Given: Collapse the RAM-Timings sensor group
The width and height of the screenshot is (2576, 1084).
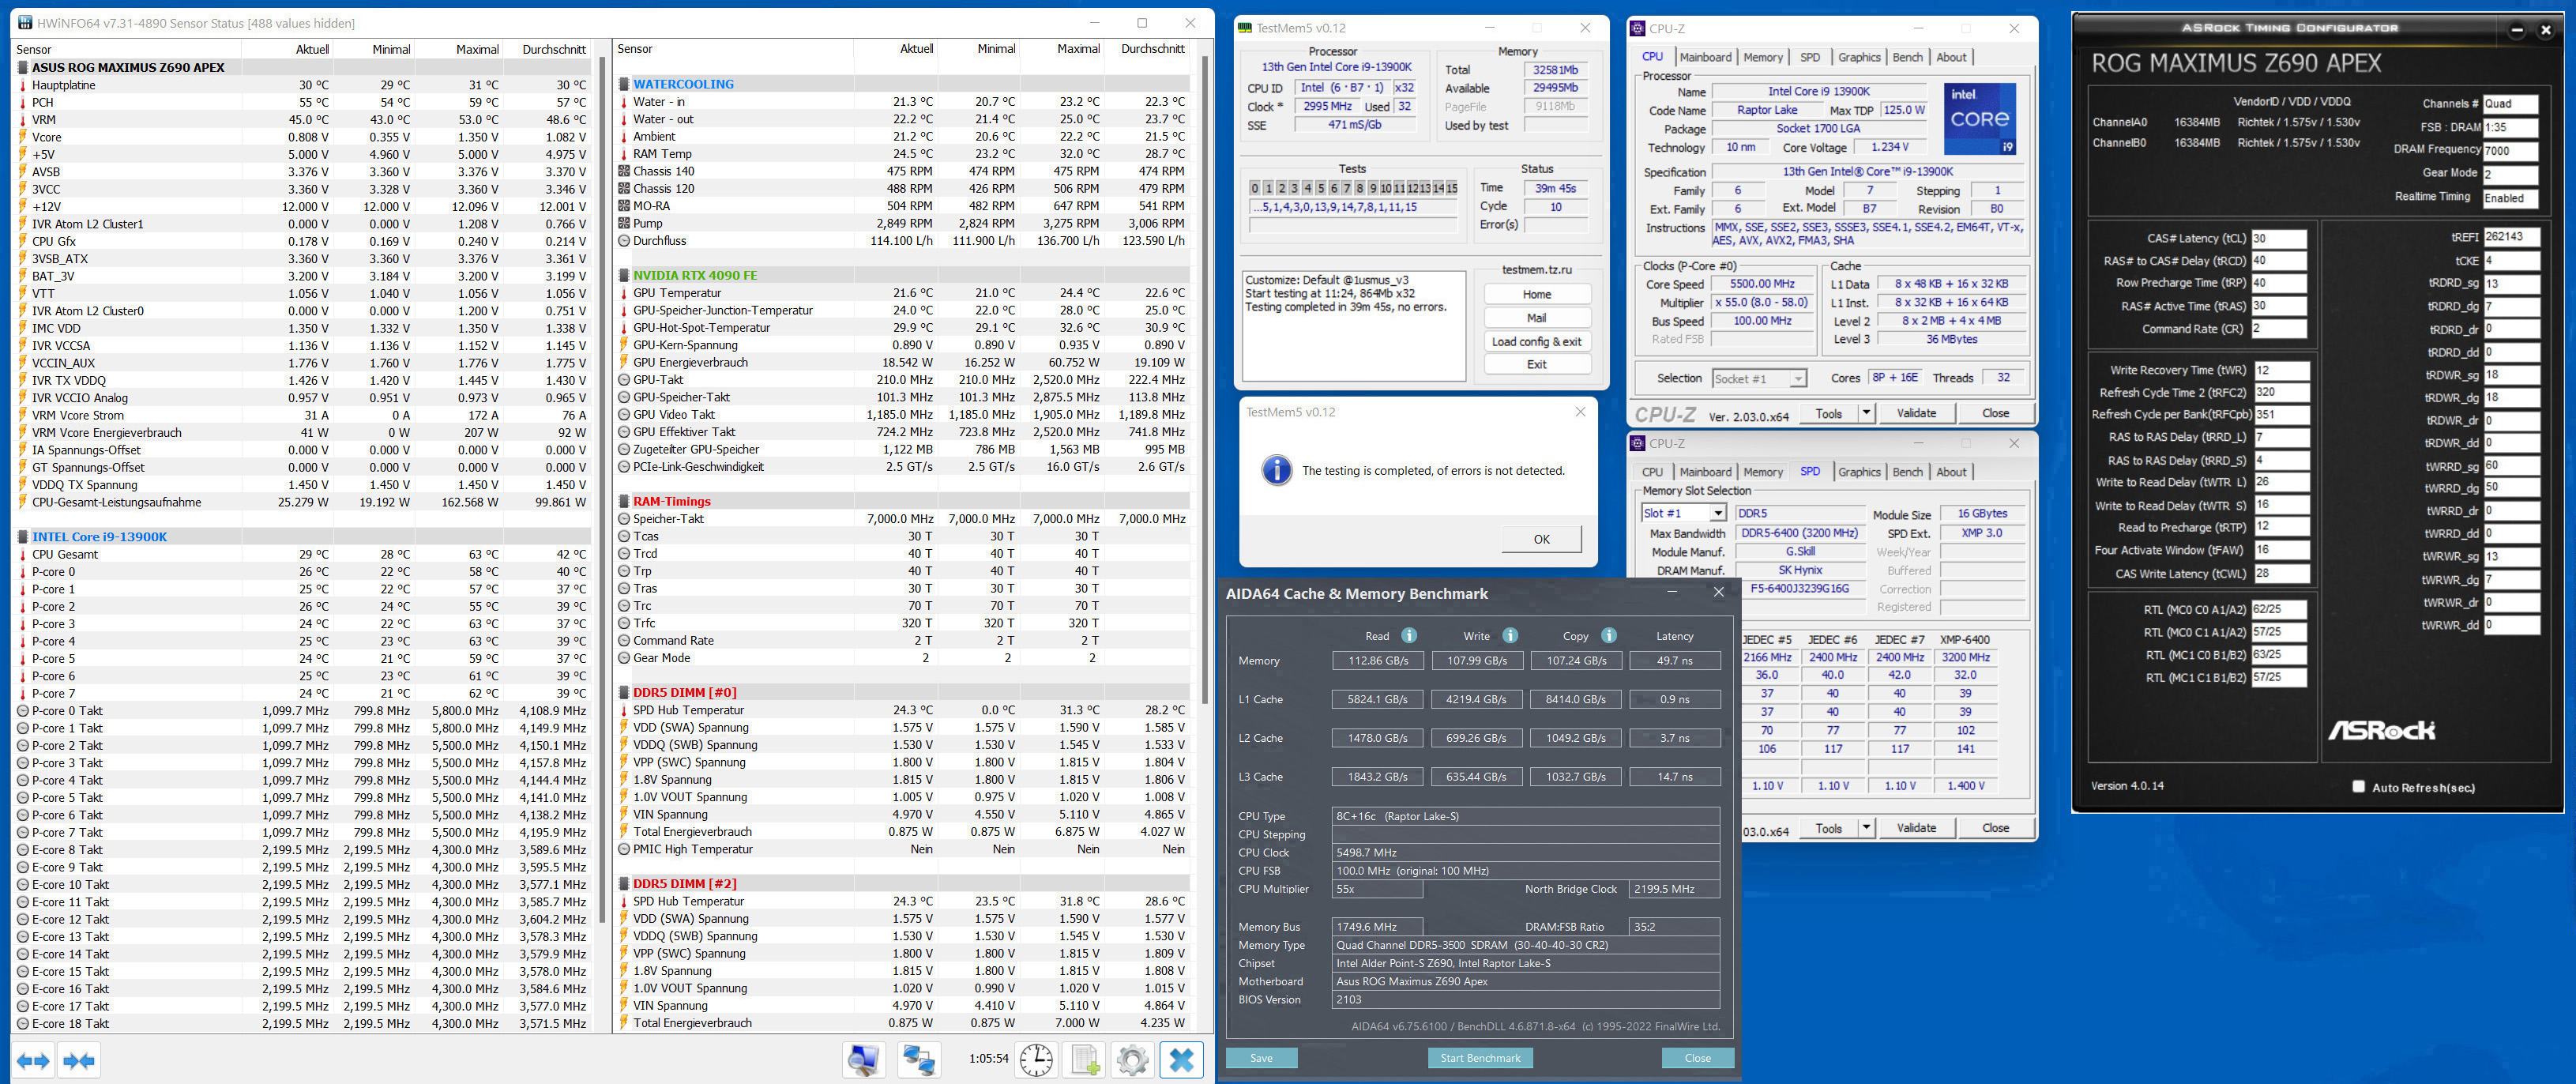Looking at the screenshot, I should pos(624,501).
